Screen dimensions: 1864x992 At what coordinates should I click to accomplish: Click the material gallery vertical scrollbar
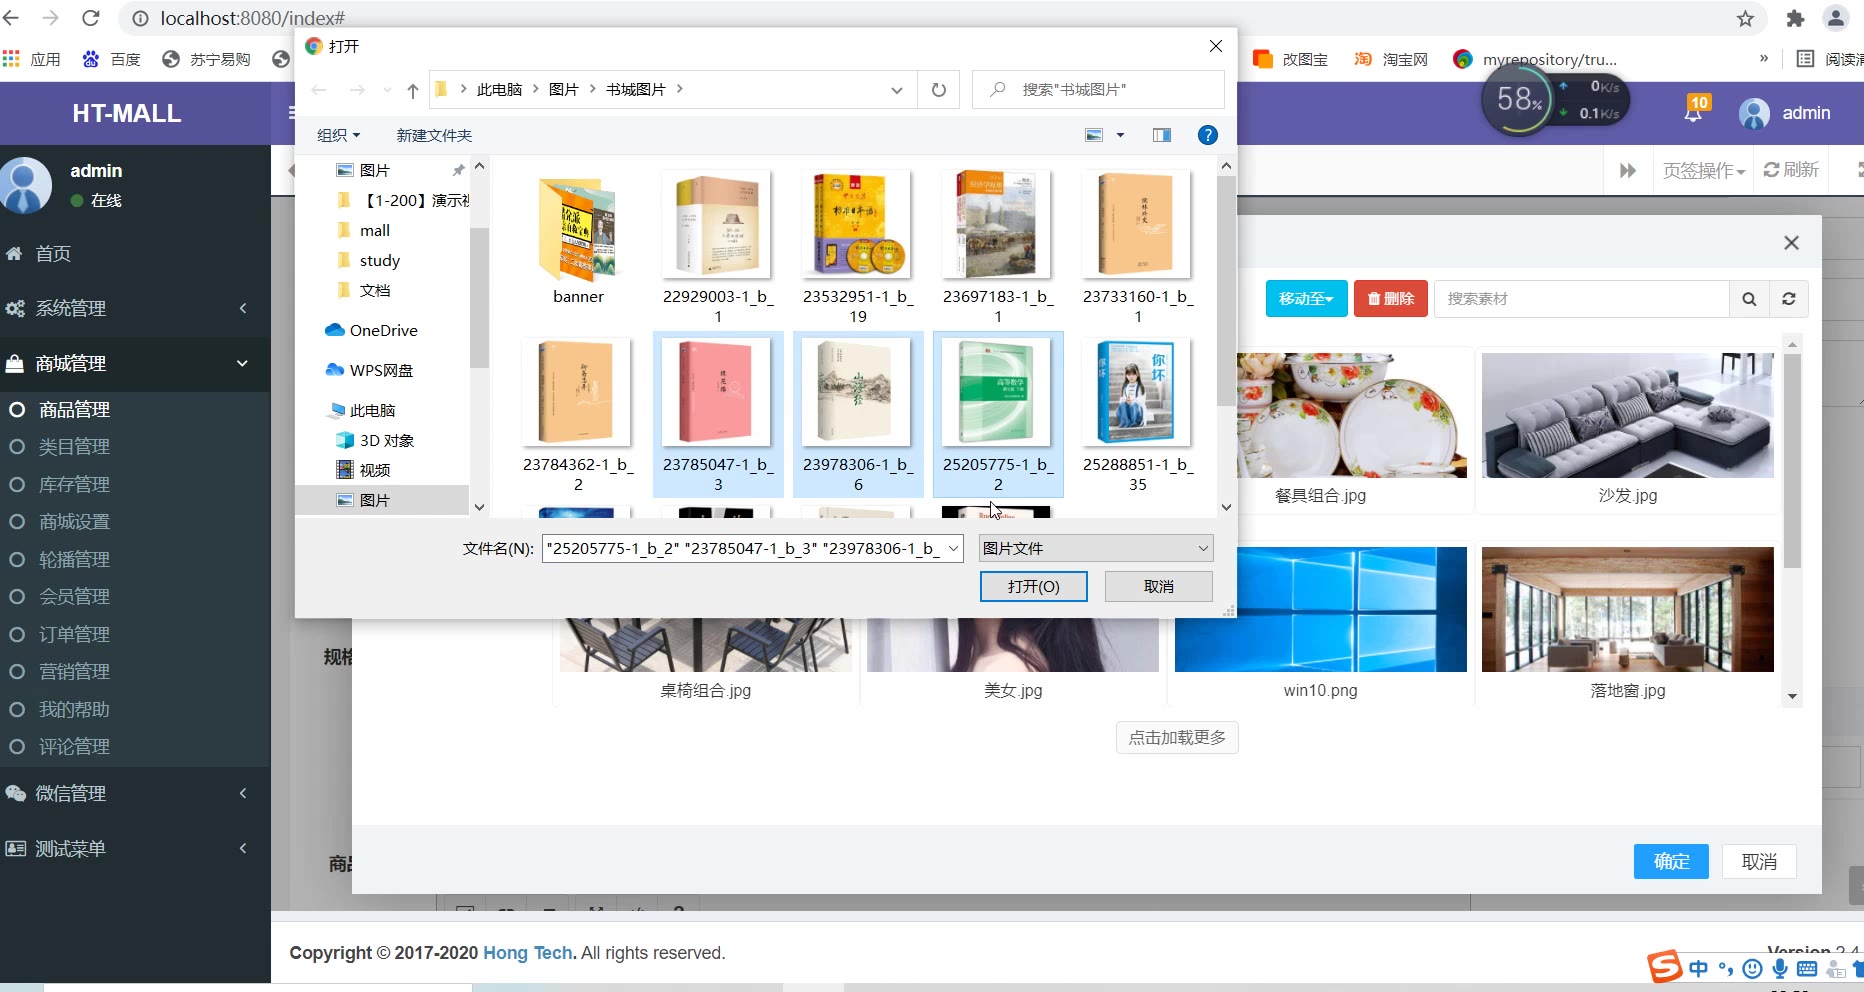point(1792,460)
